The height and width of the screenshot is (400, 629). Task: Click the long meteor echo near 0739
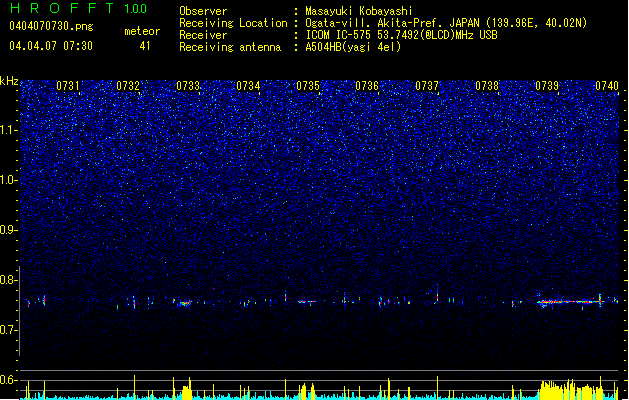[570, 302]
